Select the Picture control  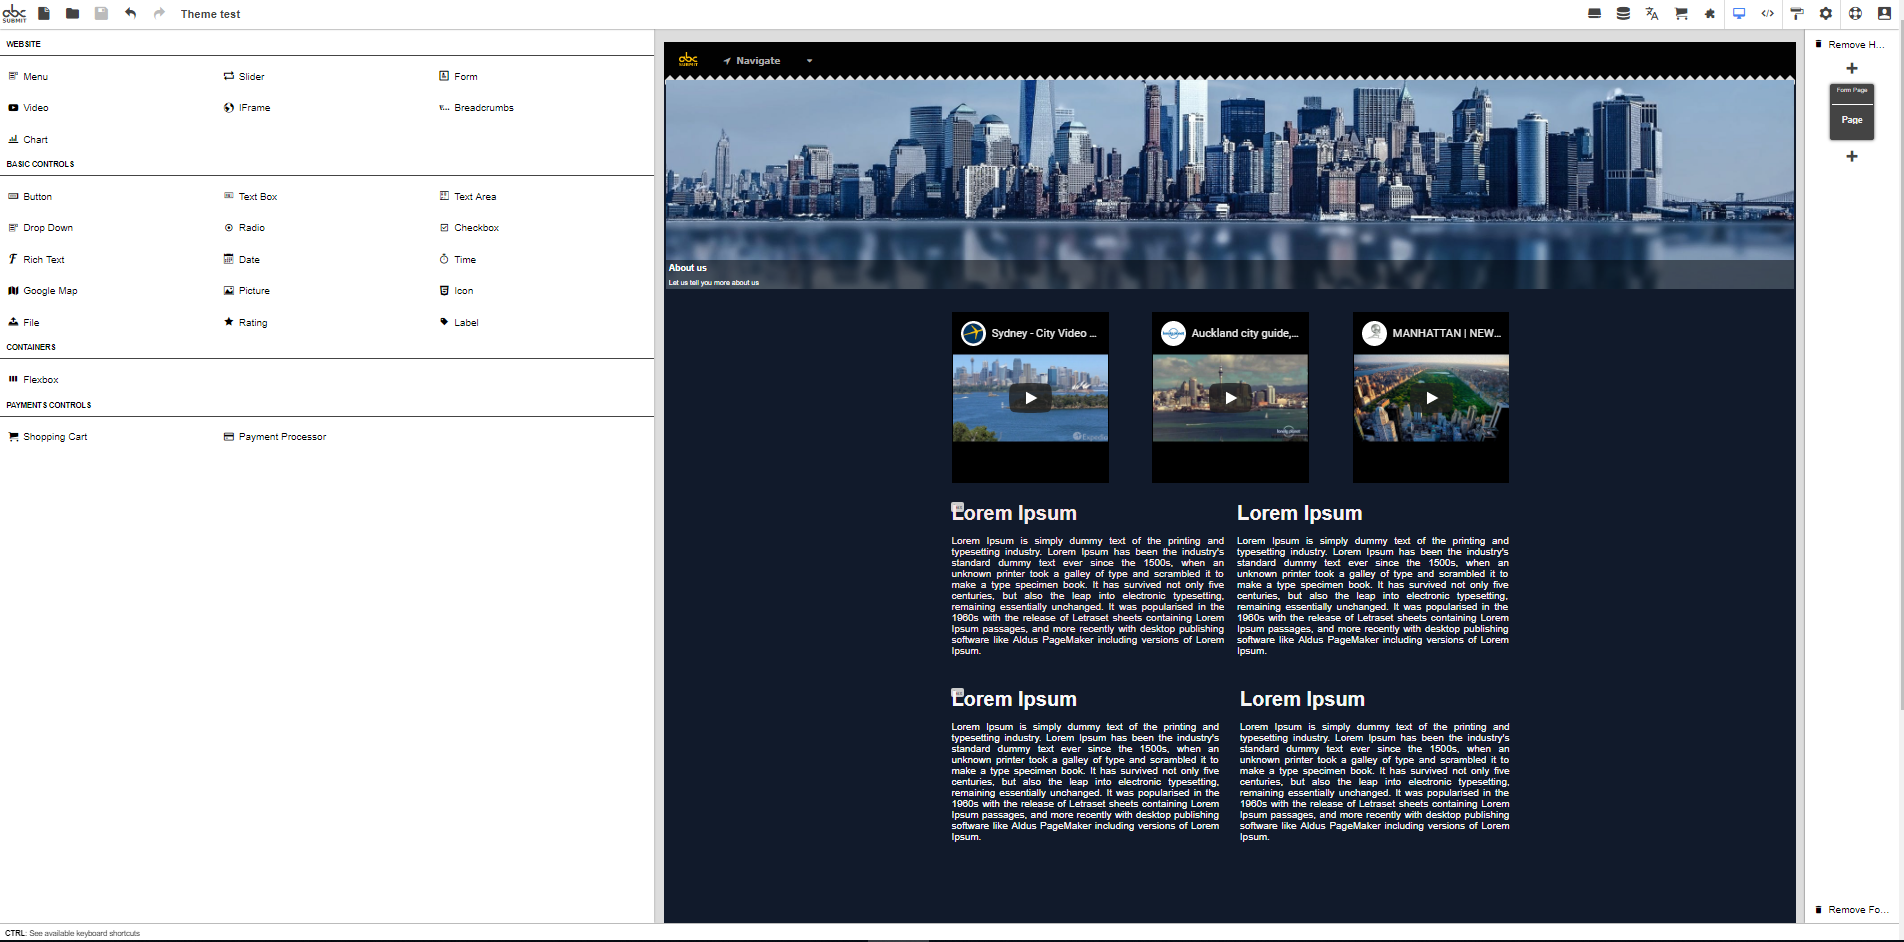[247, 290]
